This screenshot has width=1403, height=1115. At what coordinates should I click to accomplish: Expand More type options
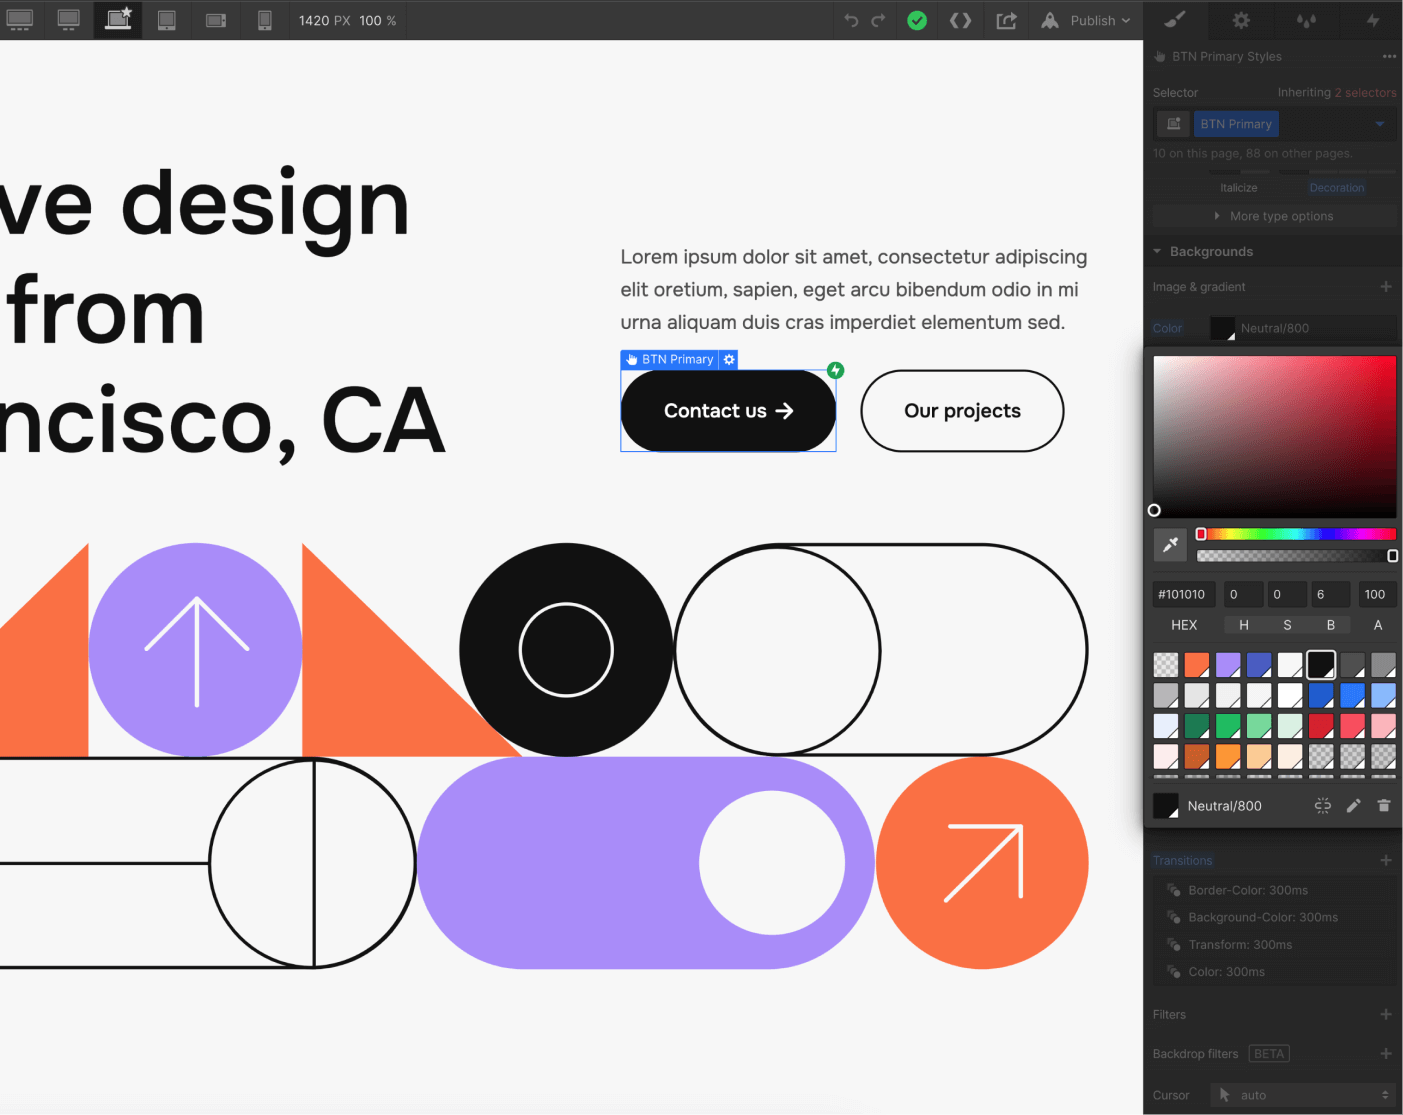click(1275, 216)
